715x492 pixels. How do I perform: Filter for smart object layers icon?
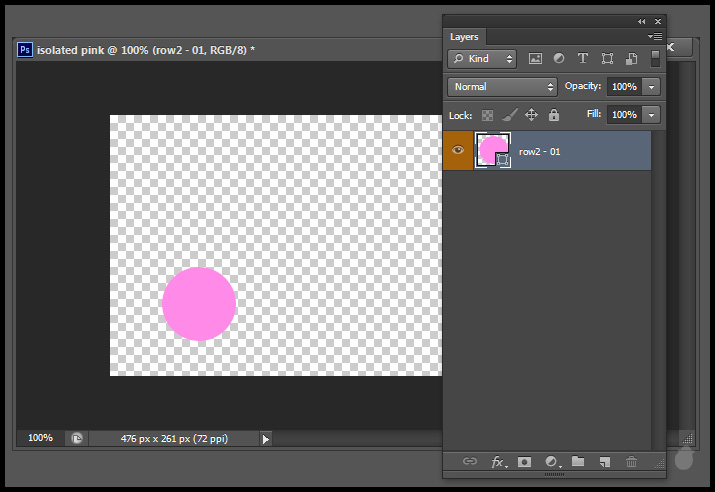[631, 59]
